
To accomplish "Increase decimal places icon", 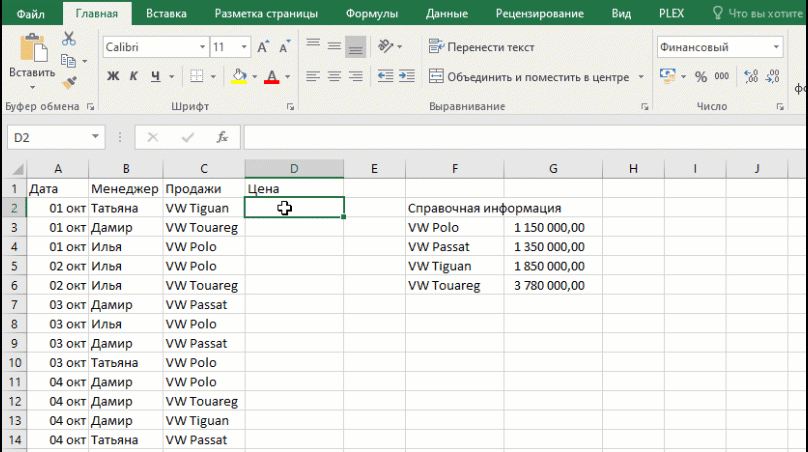I will coord(751,76).
